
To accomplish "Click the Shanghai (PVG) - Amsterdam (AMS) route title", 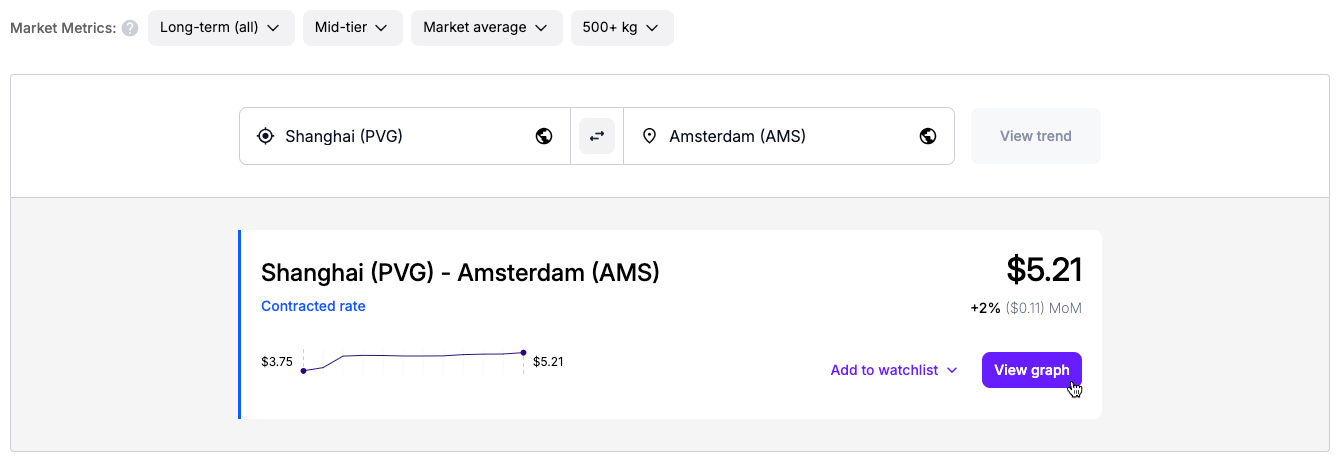I will point(460,272).
